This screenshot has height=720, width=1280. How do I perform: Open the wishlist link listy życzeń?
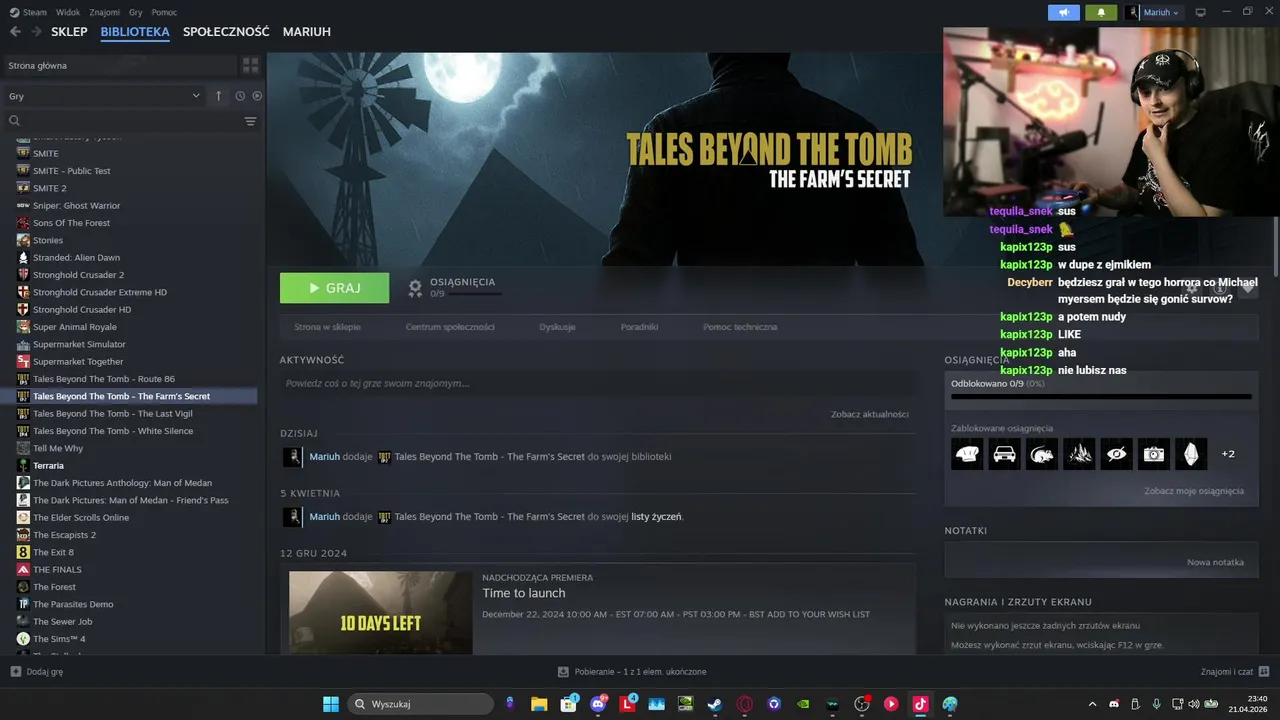pos(656,517)
